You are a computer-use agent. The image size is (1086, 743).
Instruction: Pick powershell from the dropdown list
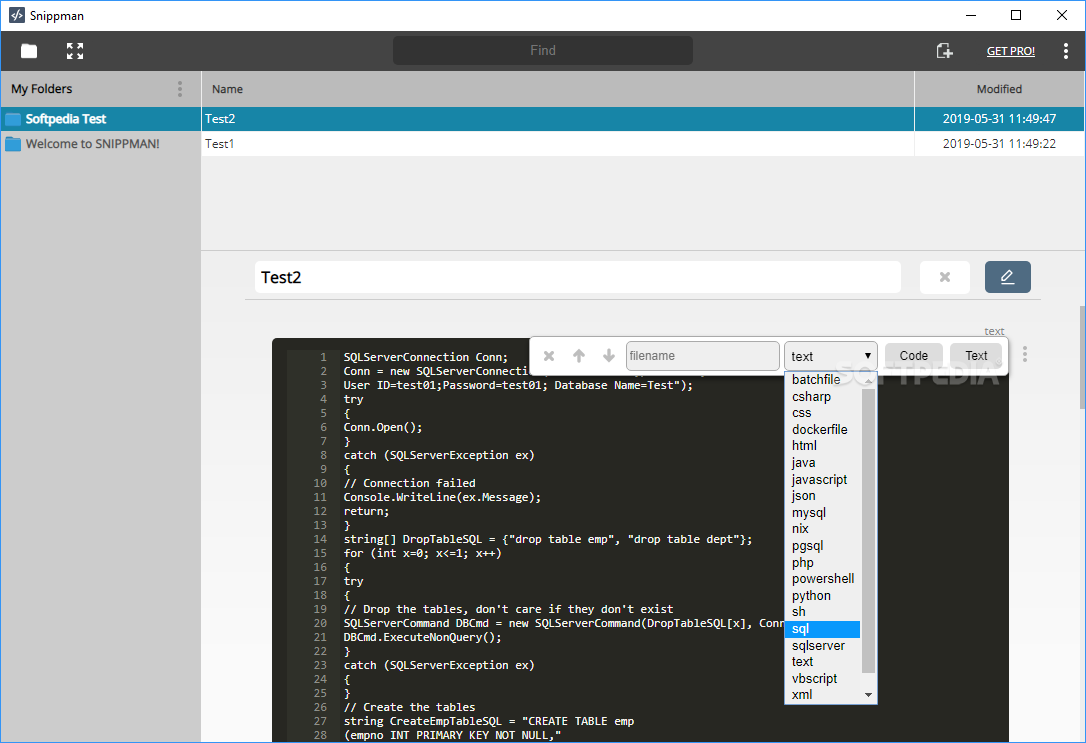pyautogui.click(x=823, y=579)
